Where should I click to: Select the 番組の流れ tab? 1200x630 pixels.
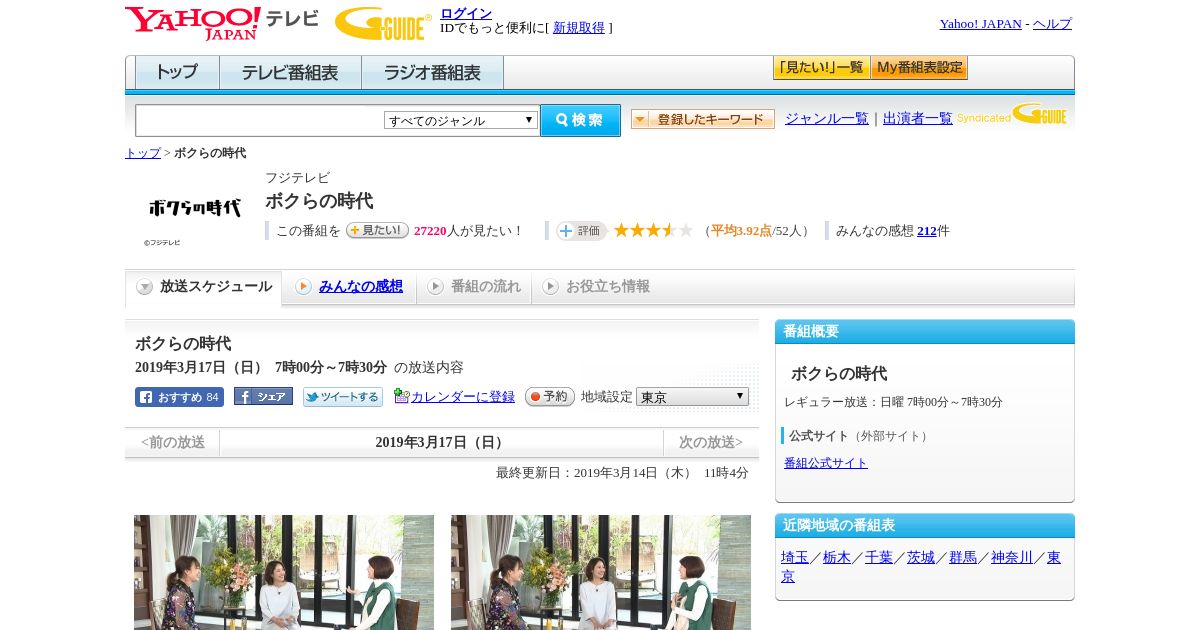click(474, 287)
